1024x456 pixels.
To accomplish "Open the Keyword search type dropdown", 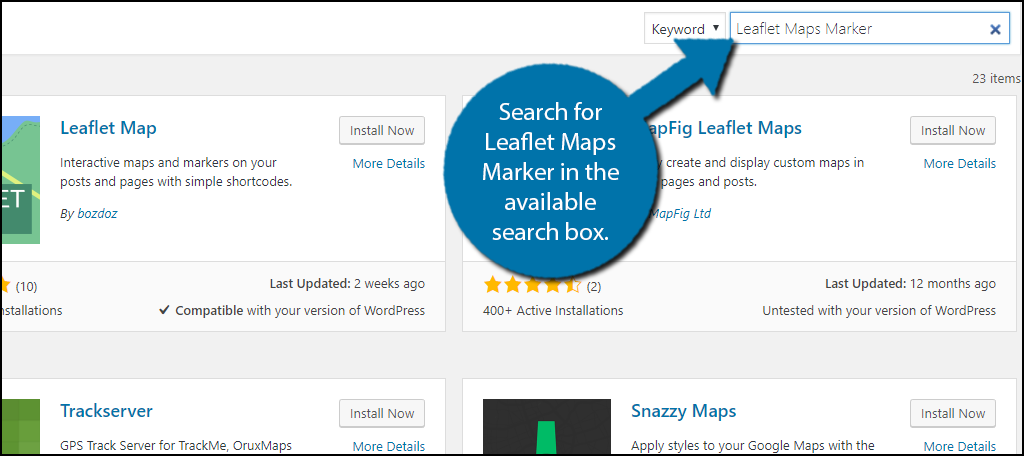I will point(685,29).
